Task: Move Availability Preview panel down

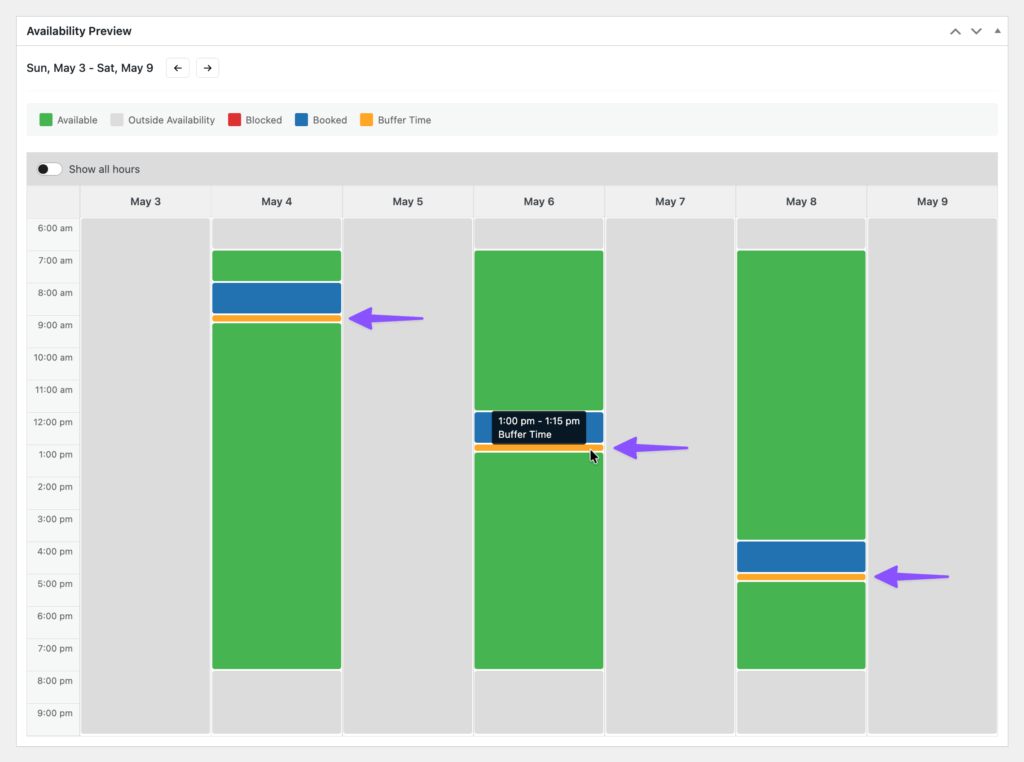Action: pyautogui.click(x=976, y=32)
